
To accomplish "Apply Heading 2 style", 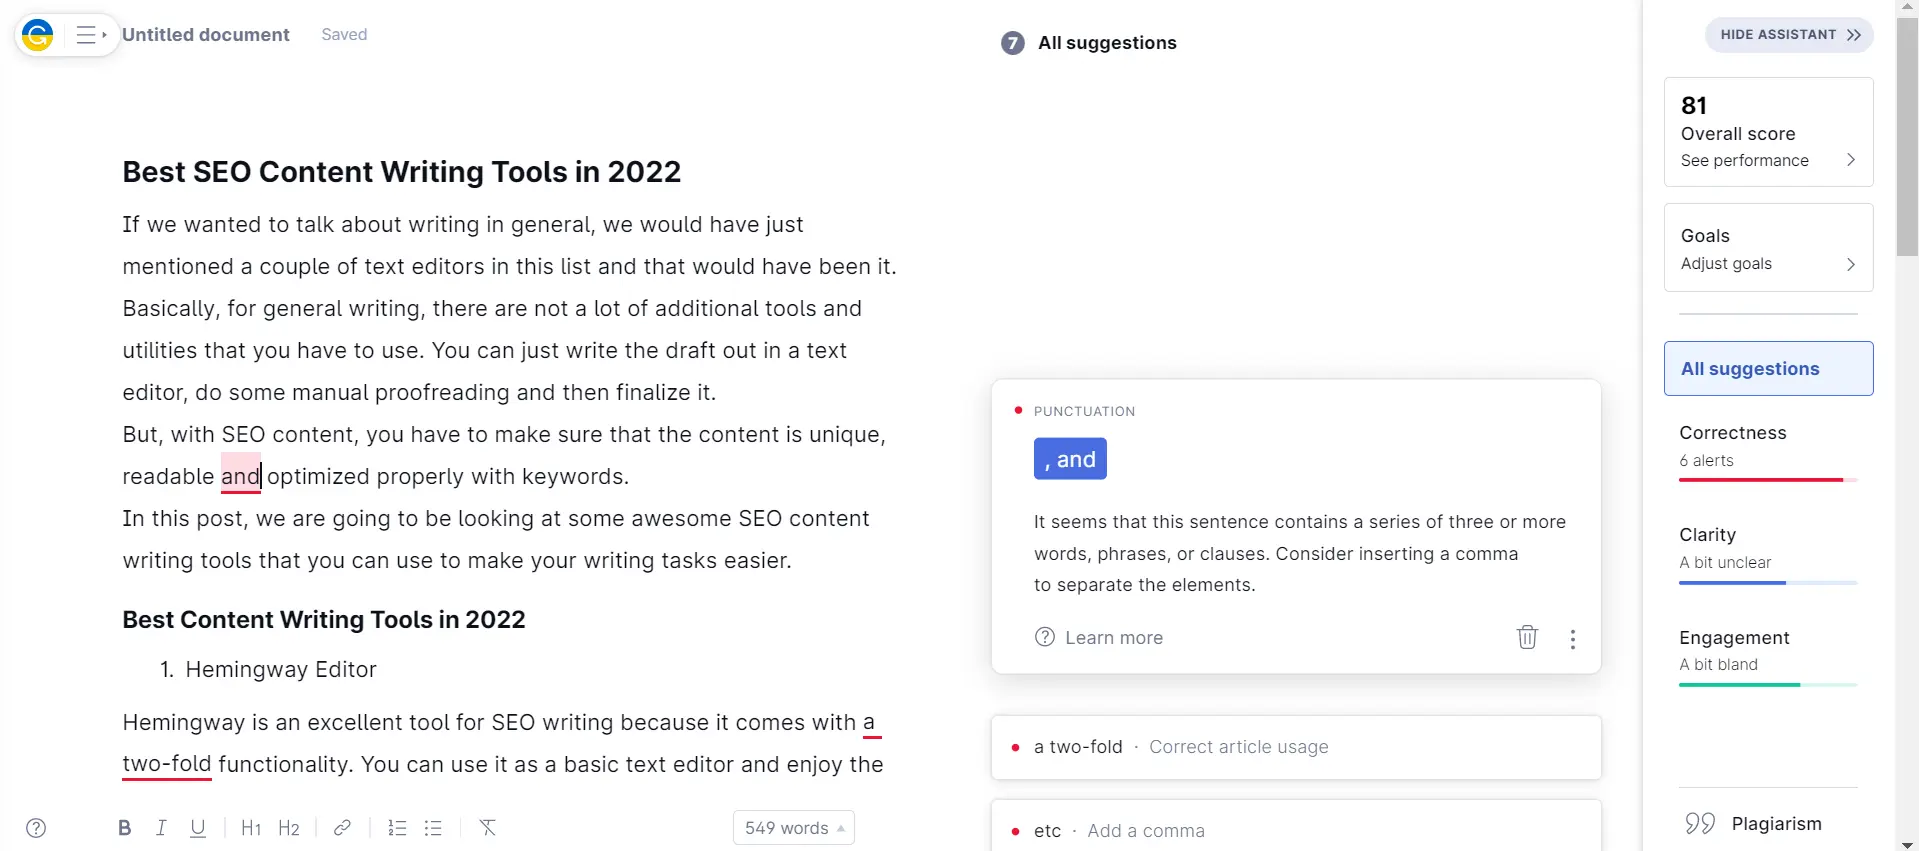I will pos(289,828).
